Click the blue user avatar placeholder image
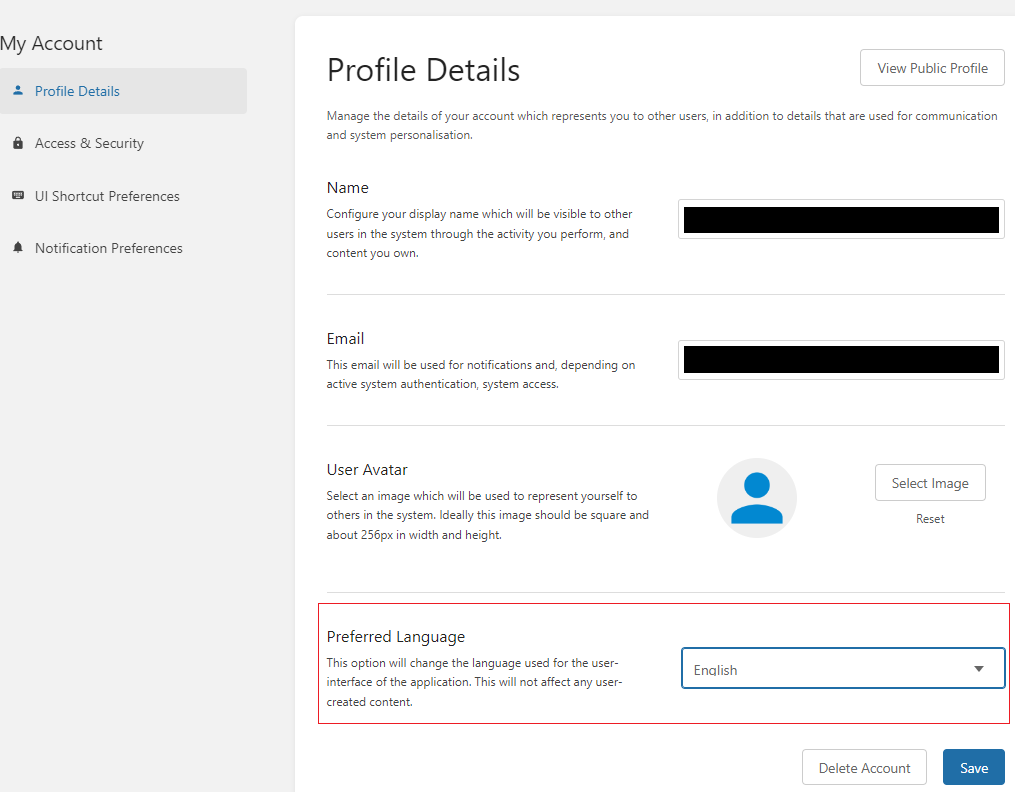The height and width of the screenshot is (792, 1015). coord(756,498)
